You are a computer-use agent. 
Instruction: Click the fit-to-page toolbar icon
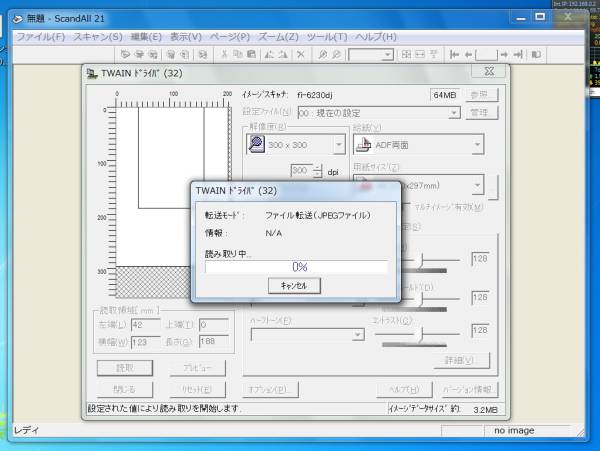tap(406, 54)
